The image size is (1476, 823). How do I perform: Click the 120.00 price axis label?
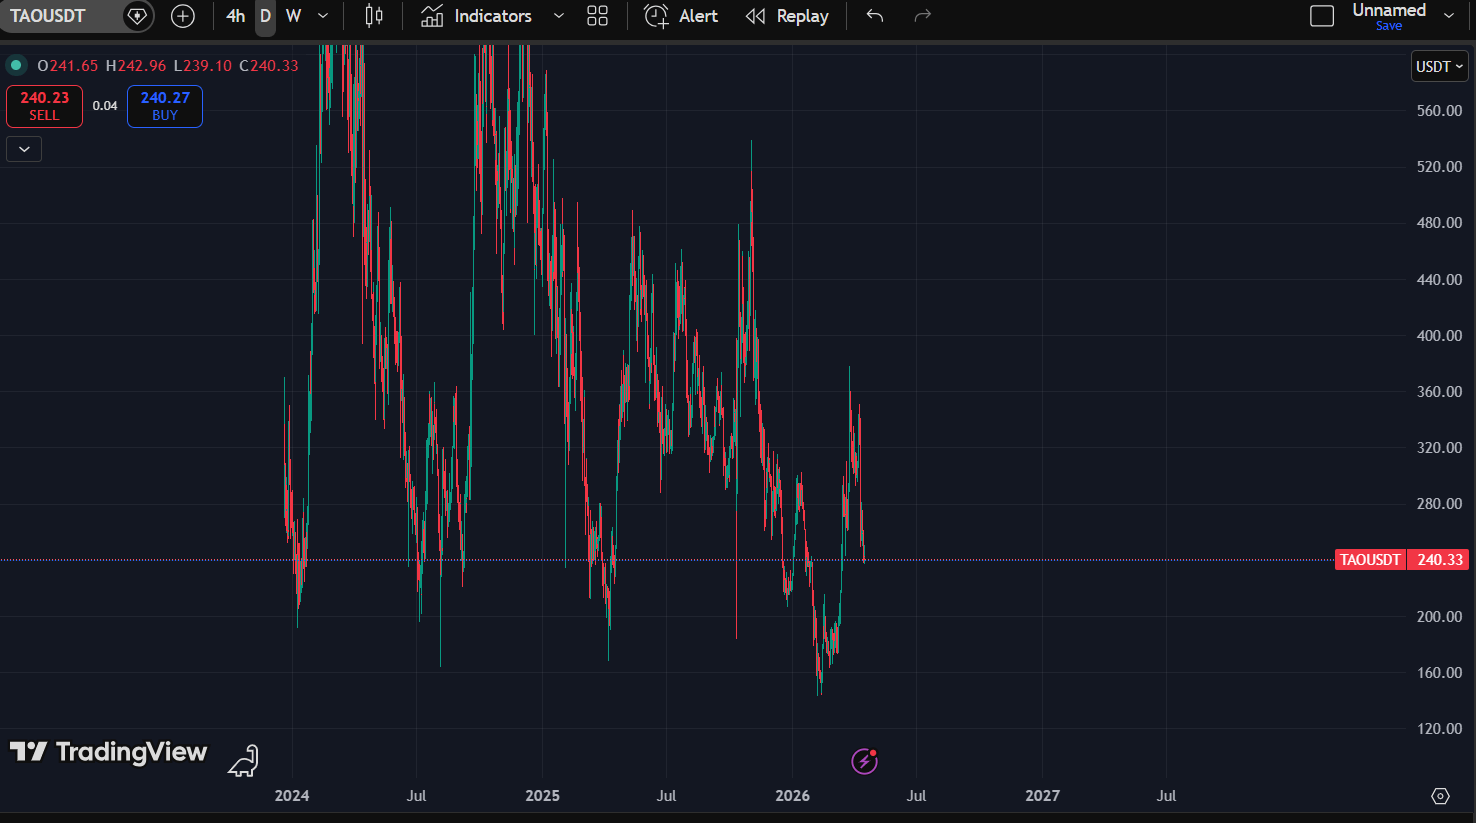pos(1439,729)
